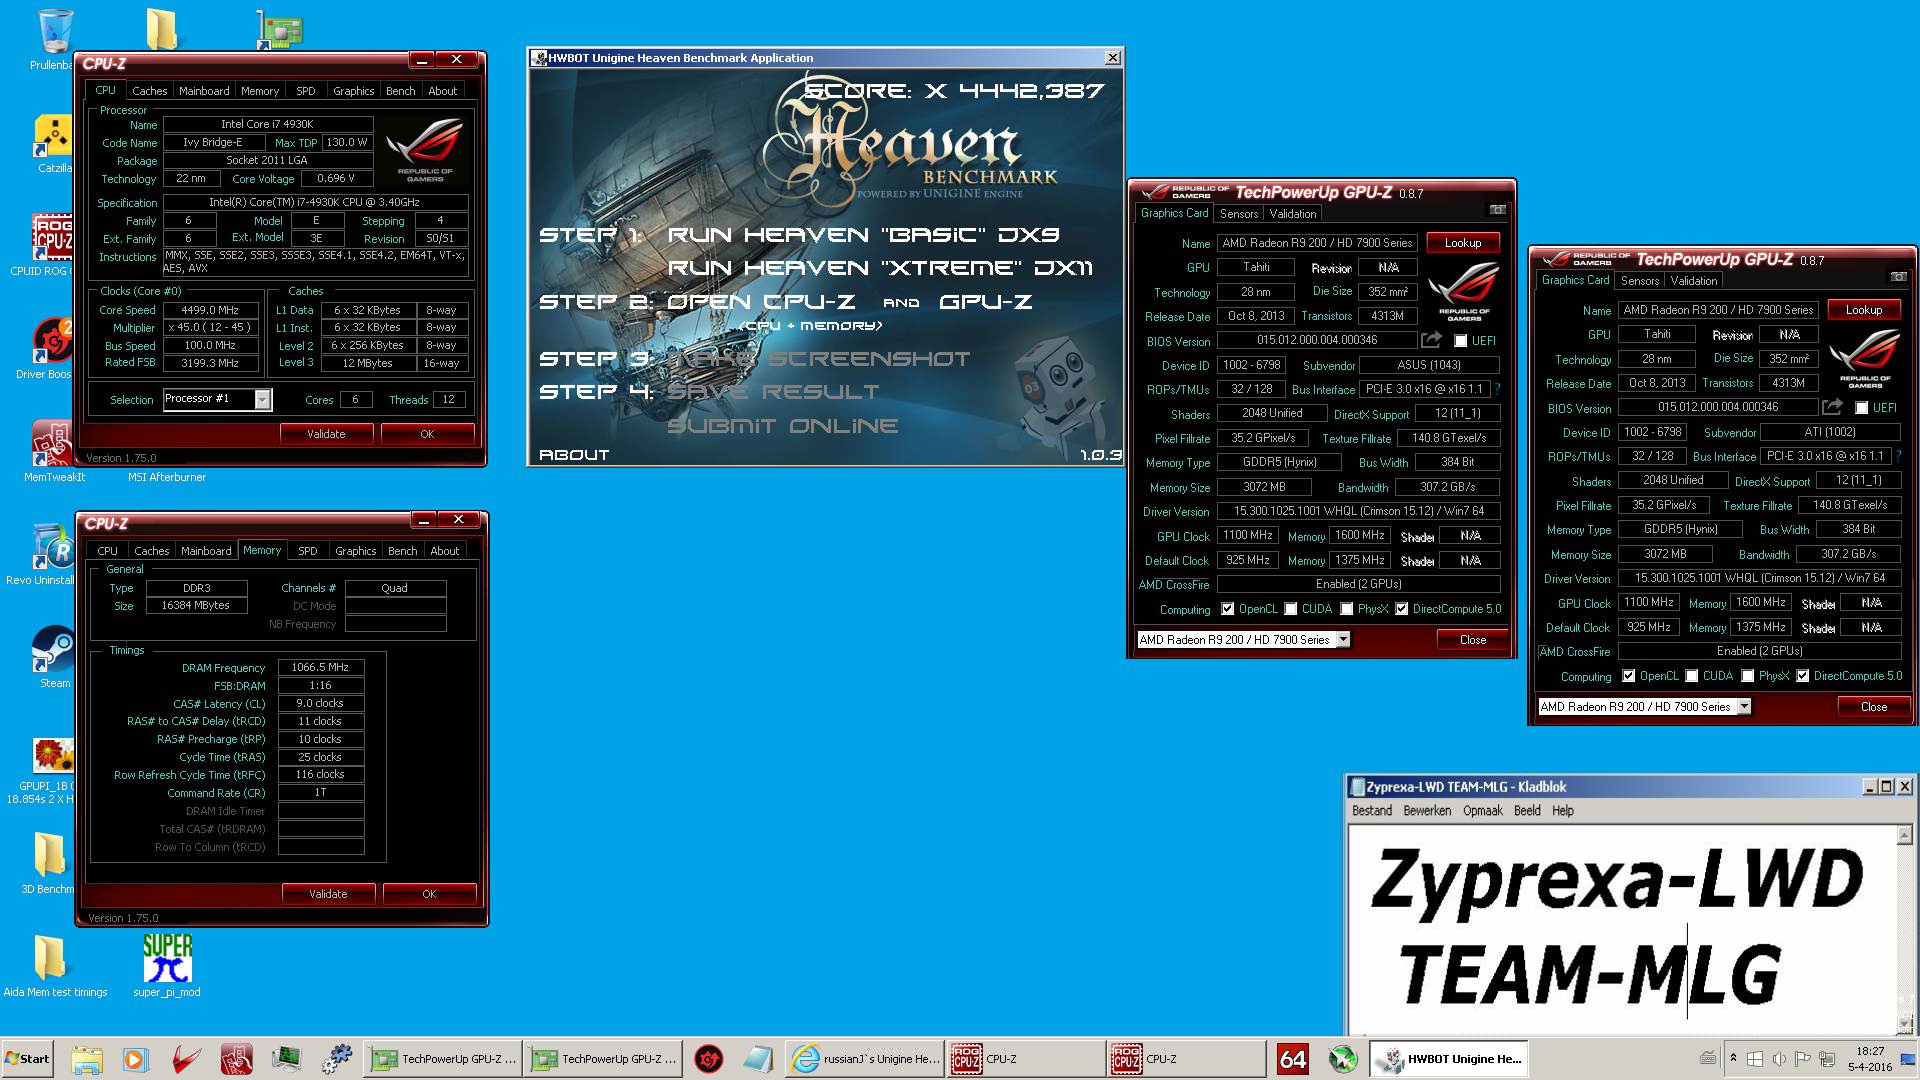The width and height of the screenshot is (1920, 1080).
Task: Open Caches tab in top CPU-Z
Action: point(150,91)
